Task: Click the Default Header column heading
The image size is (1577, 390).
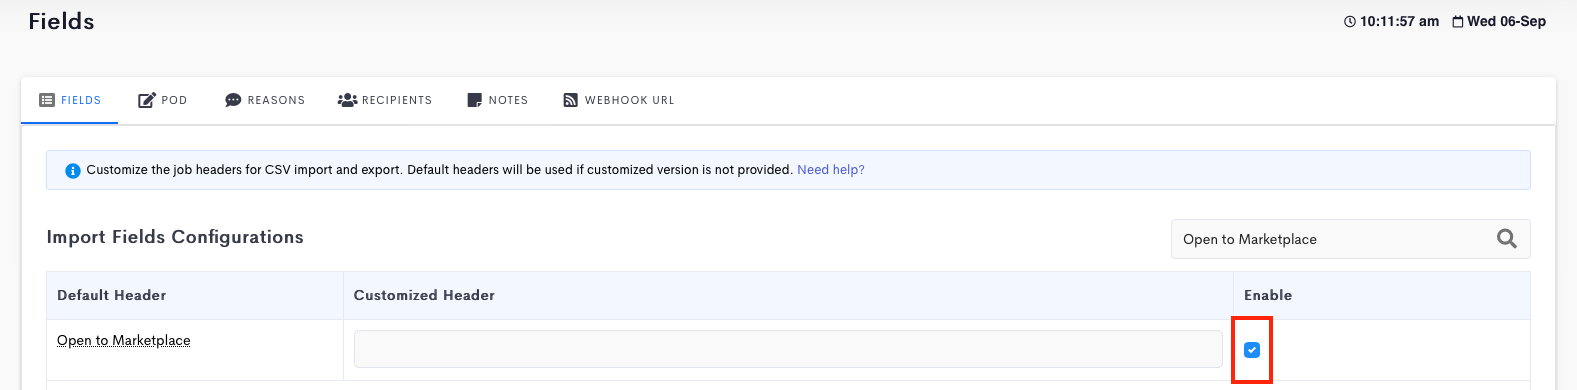Action: click(x=112, y=295)
